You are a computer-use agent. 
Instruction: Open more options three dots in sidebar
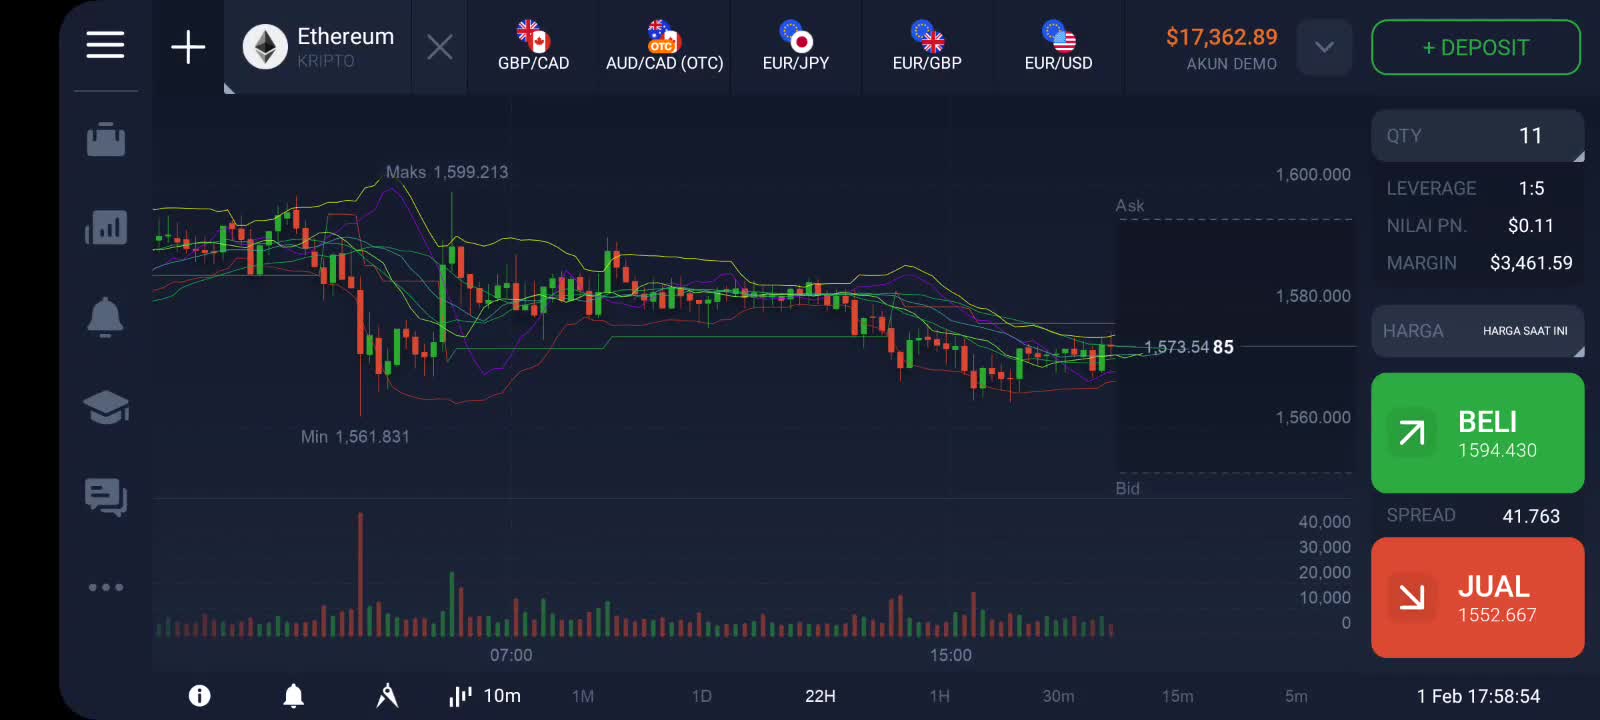click(x=106, y=587)
